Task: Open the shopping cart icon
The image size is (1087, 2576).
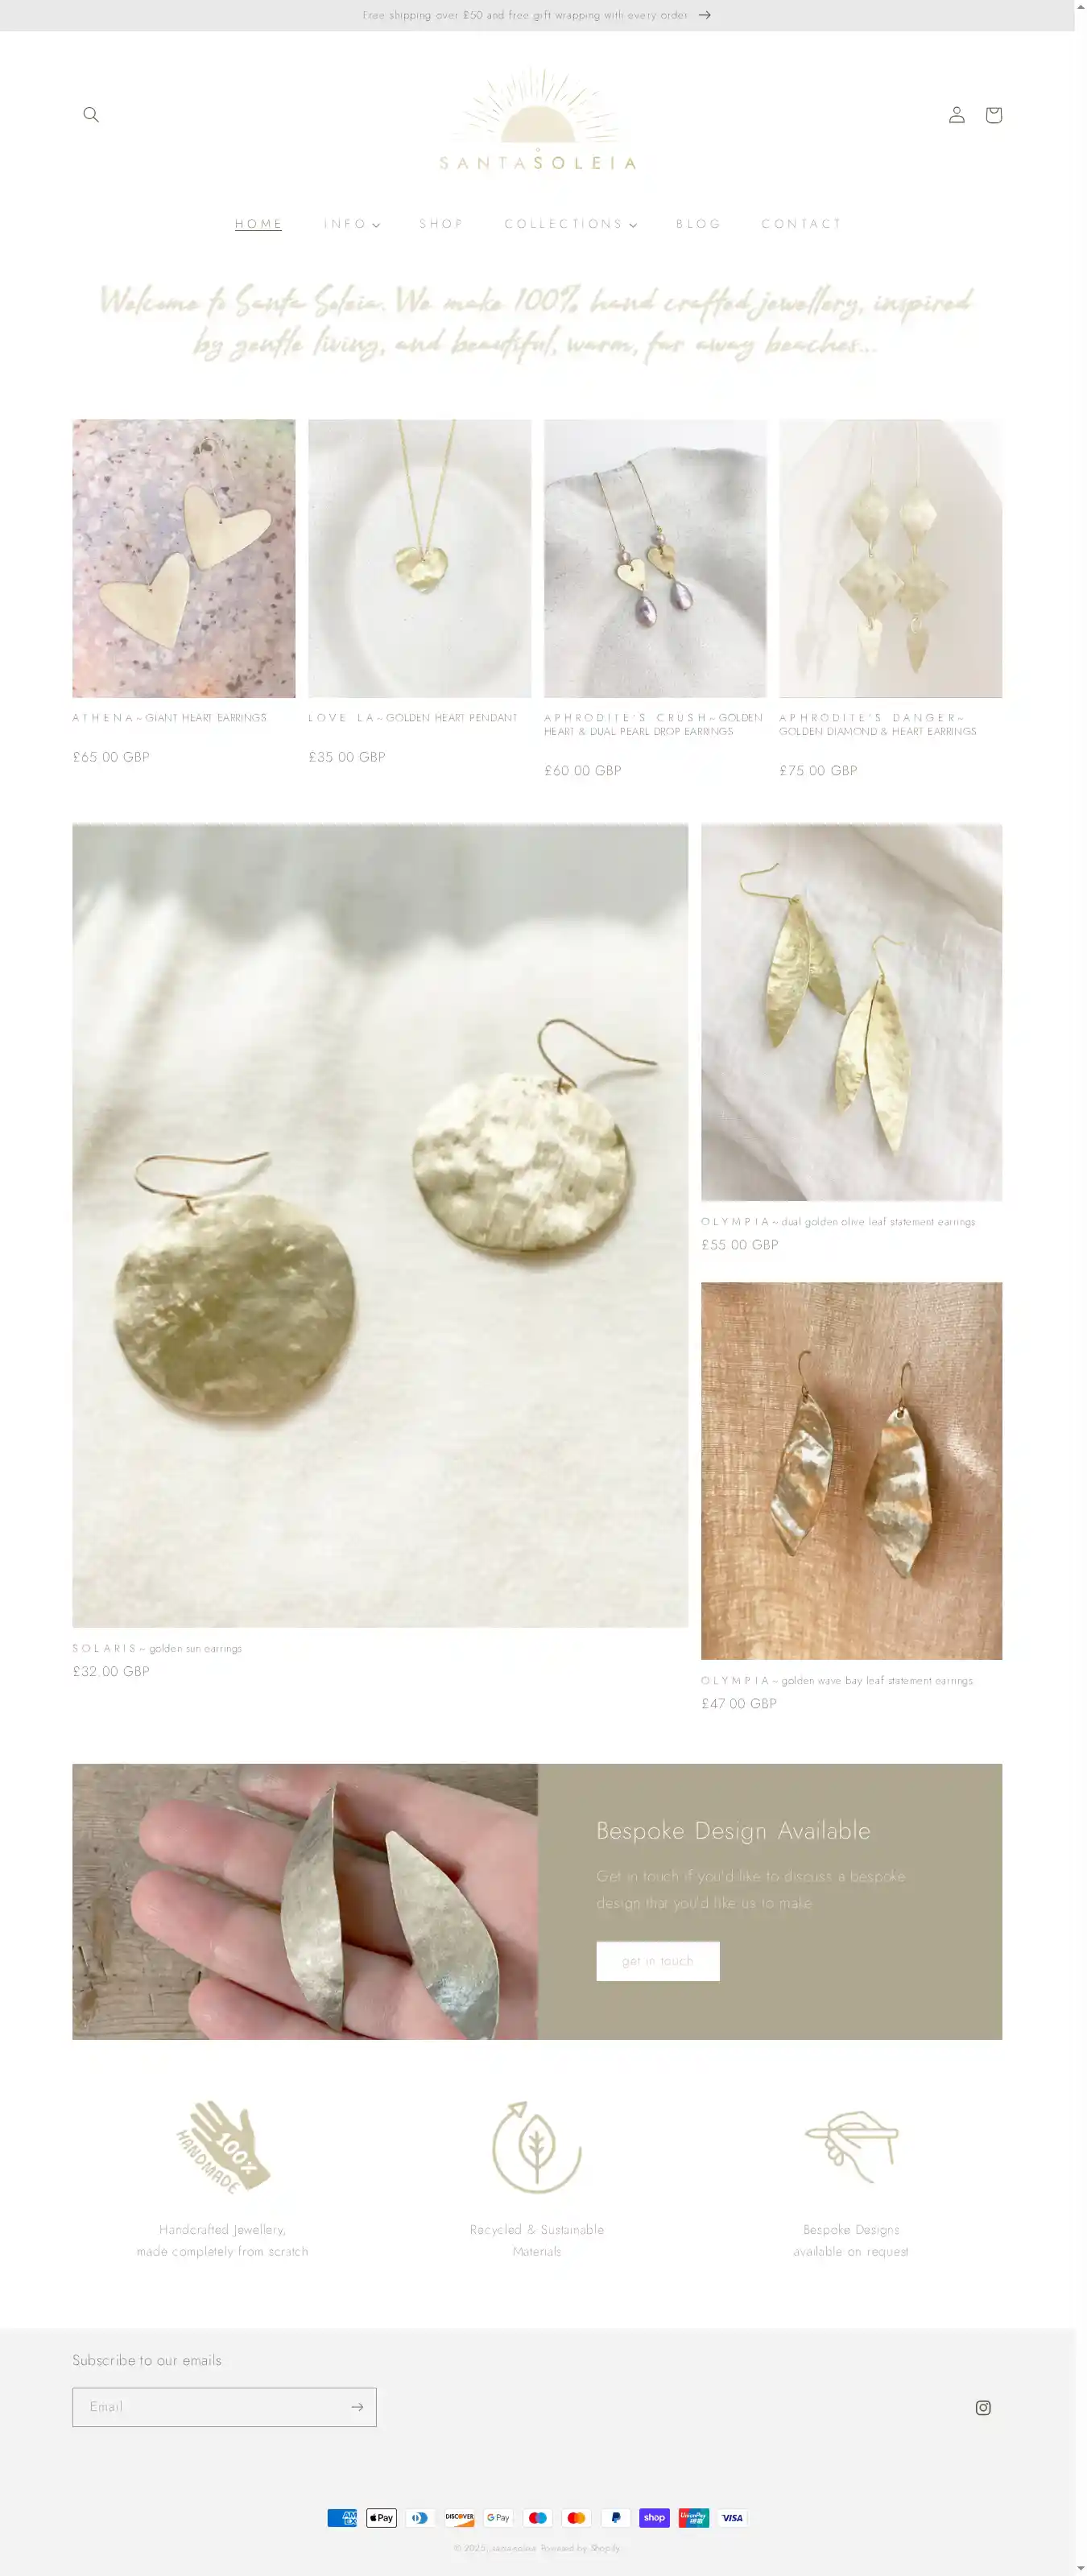Action: 993,115
